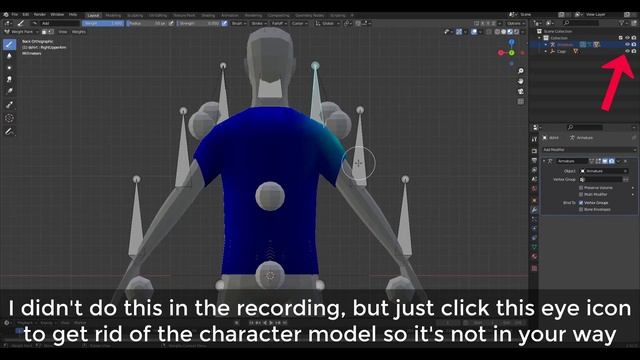This screenshot has width=640, height=360.
Task: Select the Smear weight tool
Action: pos(9,79)
